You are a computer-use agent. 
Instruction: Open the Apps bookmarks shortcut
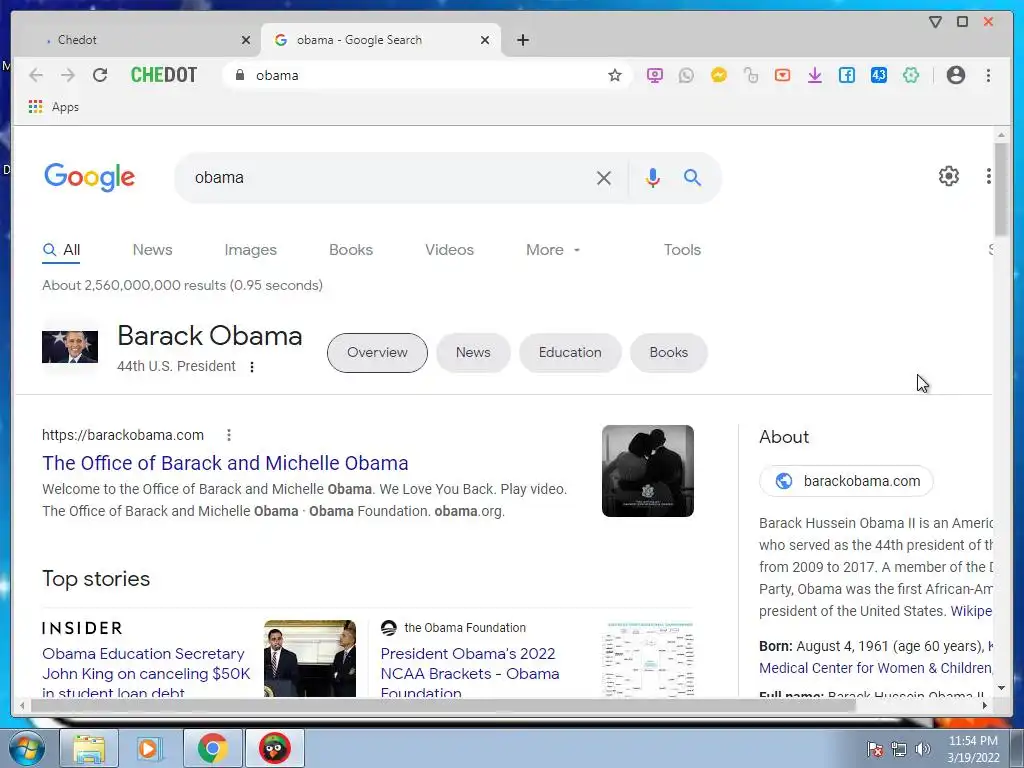tap(54, 106)
